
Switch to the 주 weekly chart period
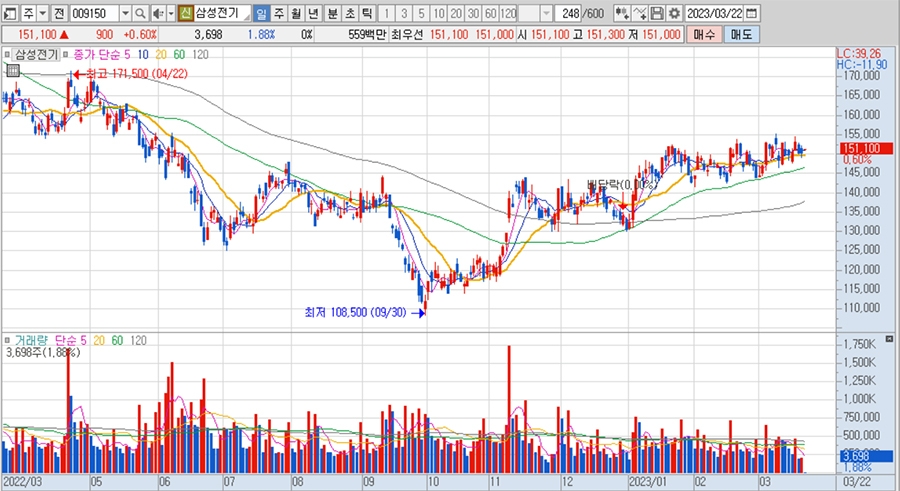(278, 13)
